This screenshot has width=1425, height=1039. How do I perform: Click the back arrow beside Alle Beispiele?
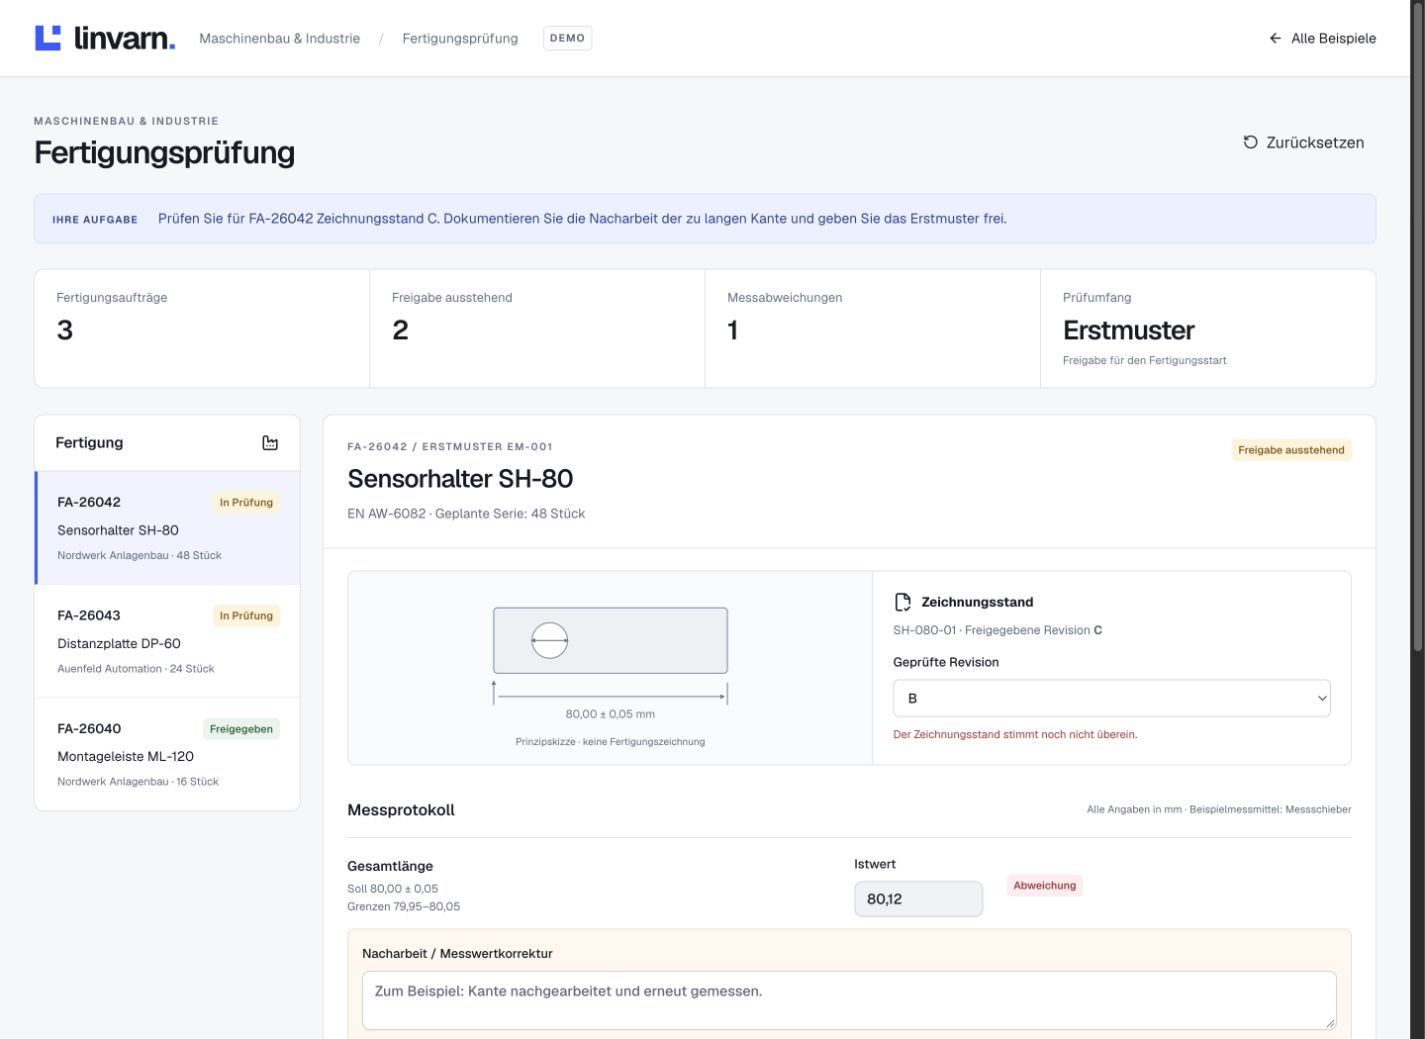click(1275, 38)
